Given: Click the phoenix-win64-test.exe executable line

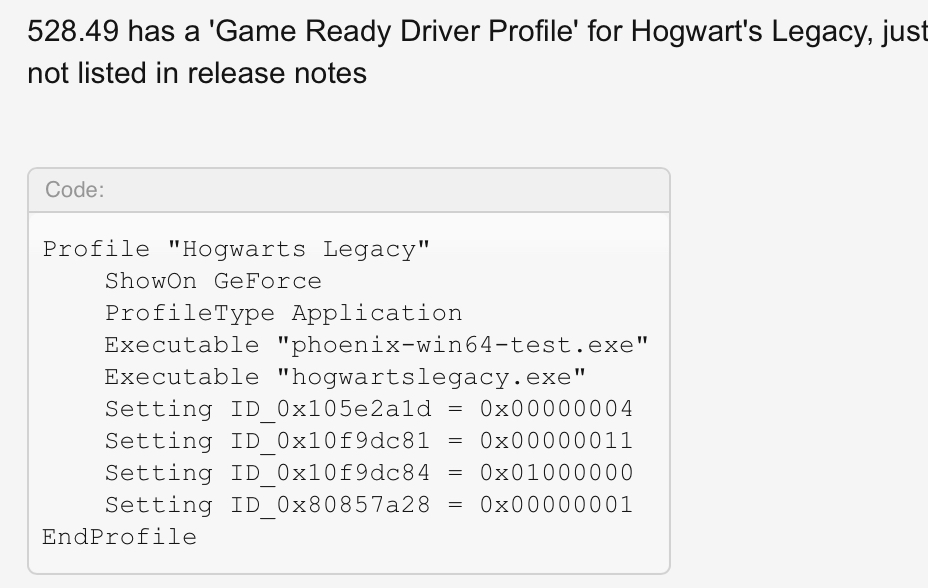Looking at the screenshot, I should pyautogui.click(x=376, y=345).
